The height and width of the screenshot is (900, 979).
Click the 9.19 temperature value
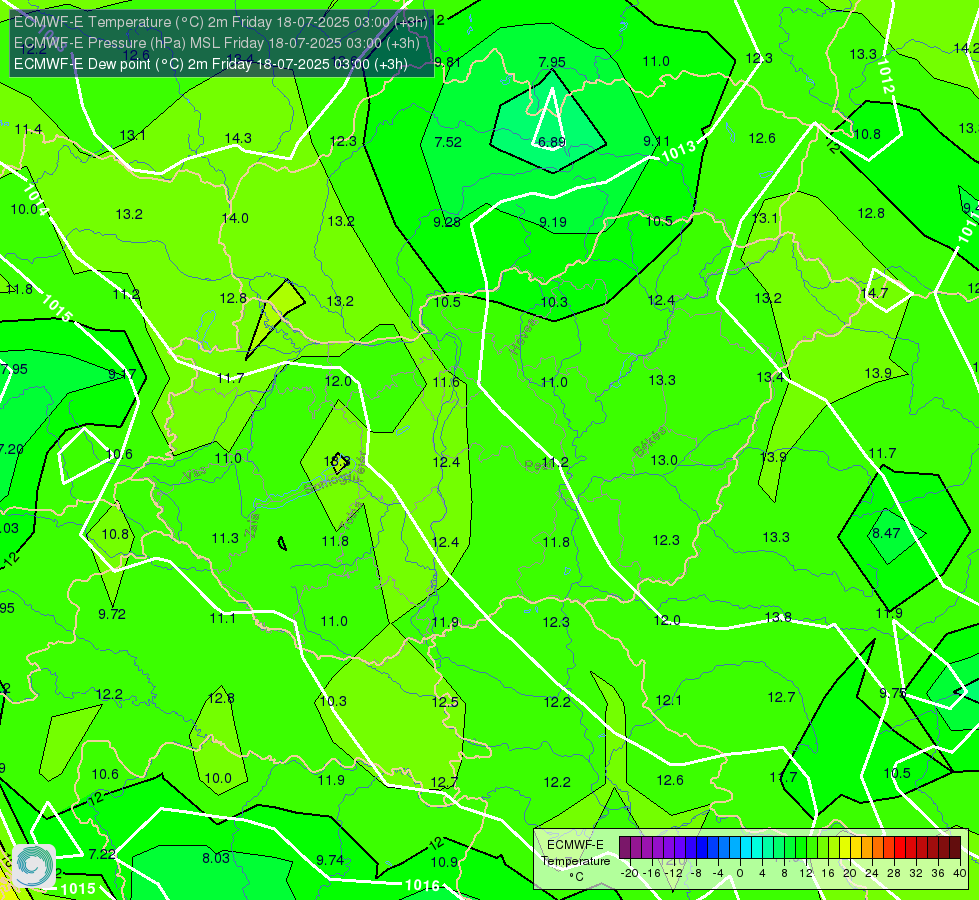(553, 222)
